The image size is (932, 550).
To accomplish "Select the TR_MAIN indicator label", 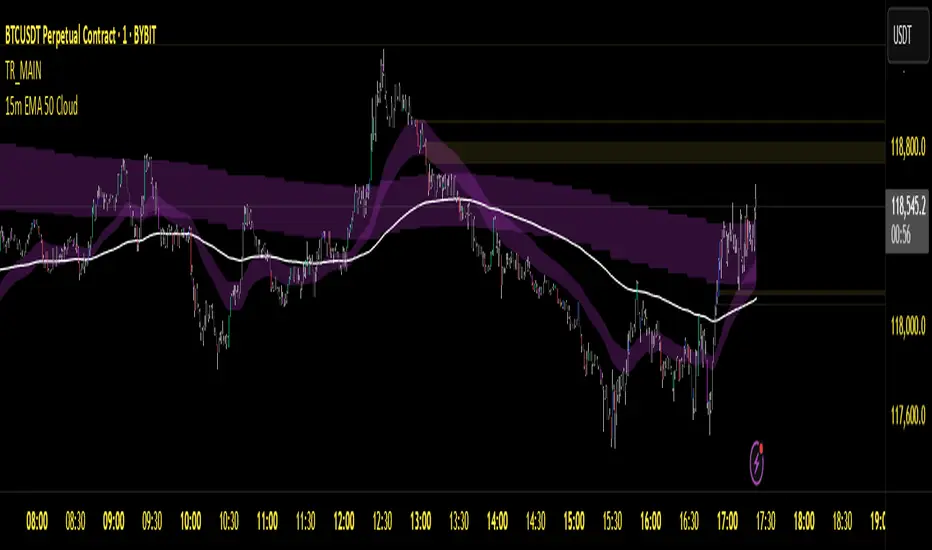I will point(23,71).
